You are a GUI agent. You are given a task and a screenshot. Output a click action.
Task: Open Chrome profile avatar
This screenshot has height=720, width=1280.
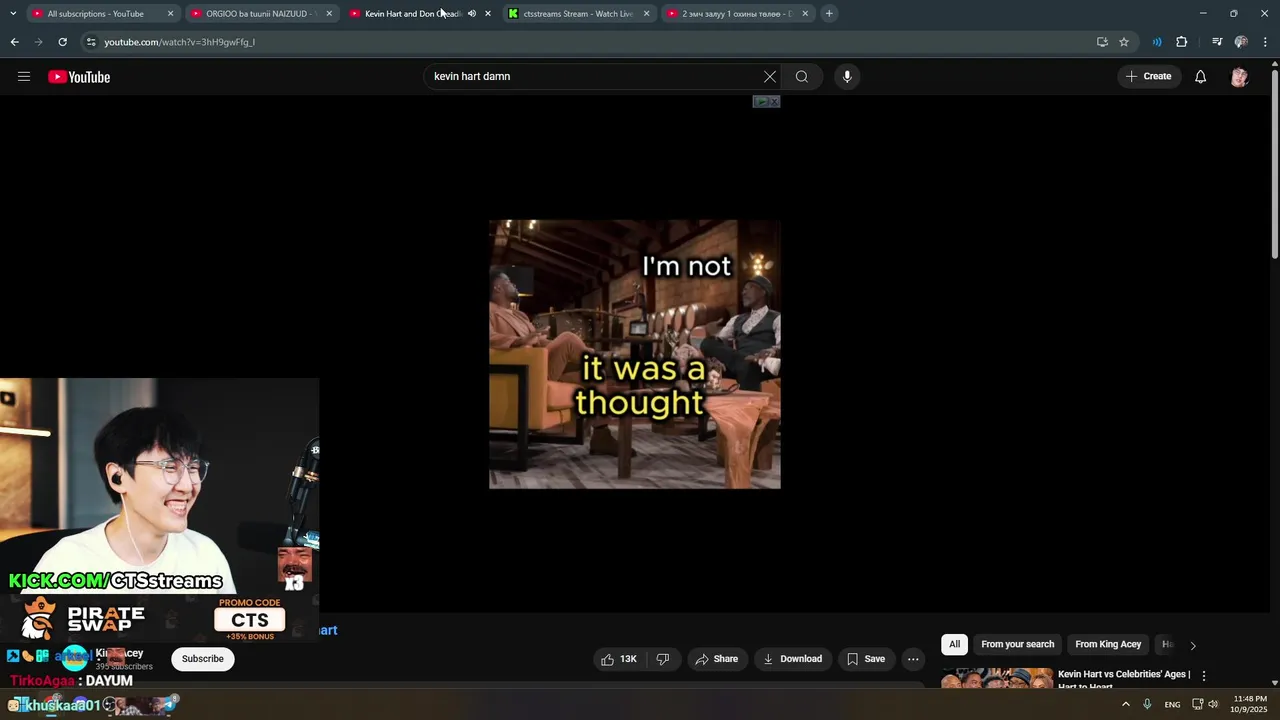coord(1241,42)
